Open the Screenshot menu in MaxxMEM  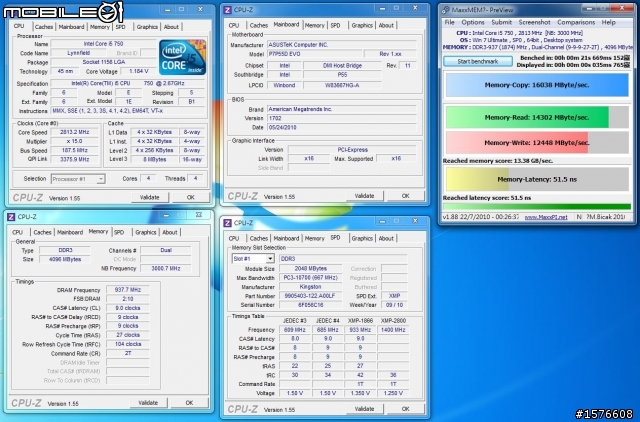pos(534,22)
